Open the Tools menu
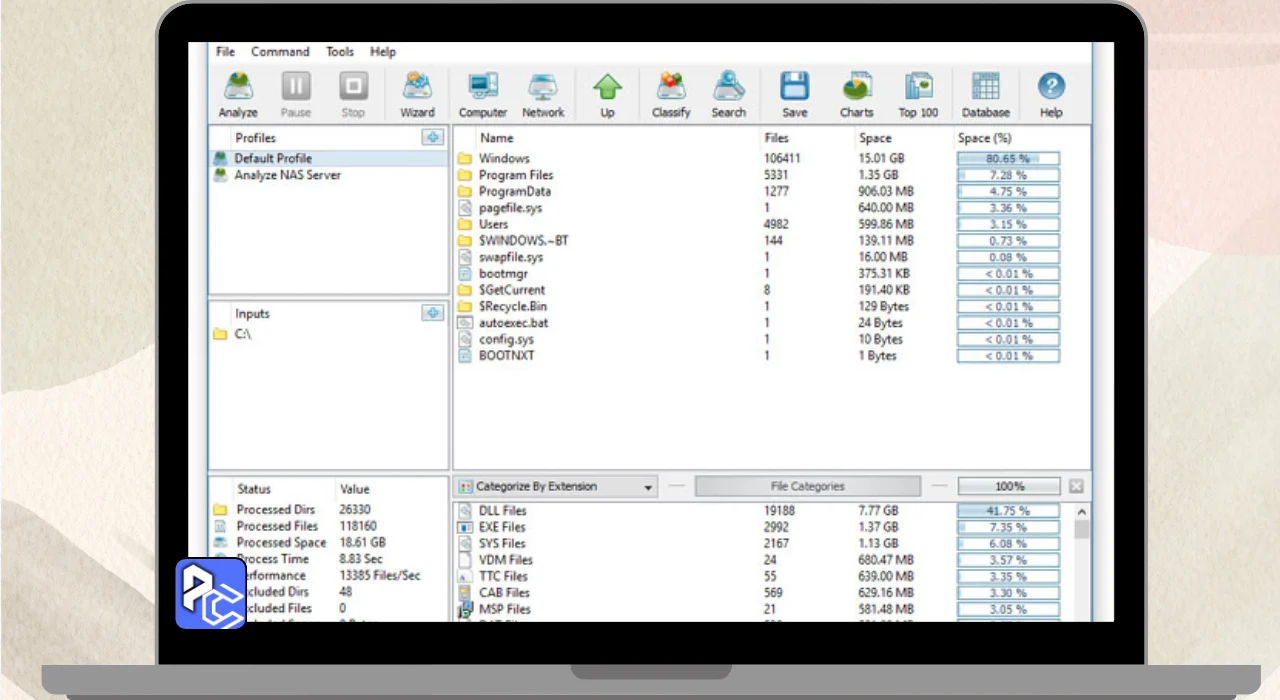Image resolution: width=1280 pixels, height=700 pixels. pyautogui.click(x=340, y=52)
